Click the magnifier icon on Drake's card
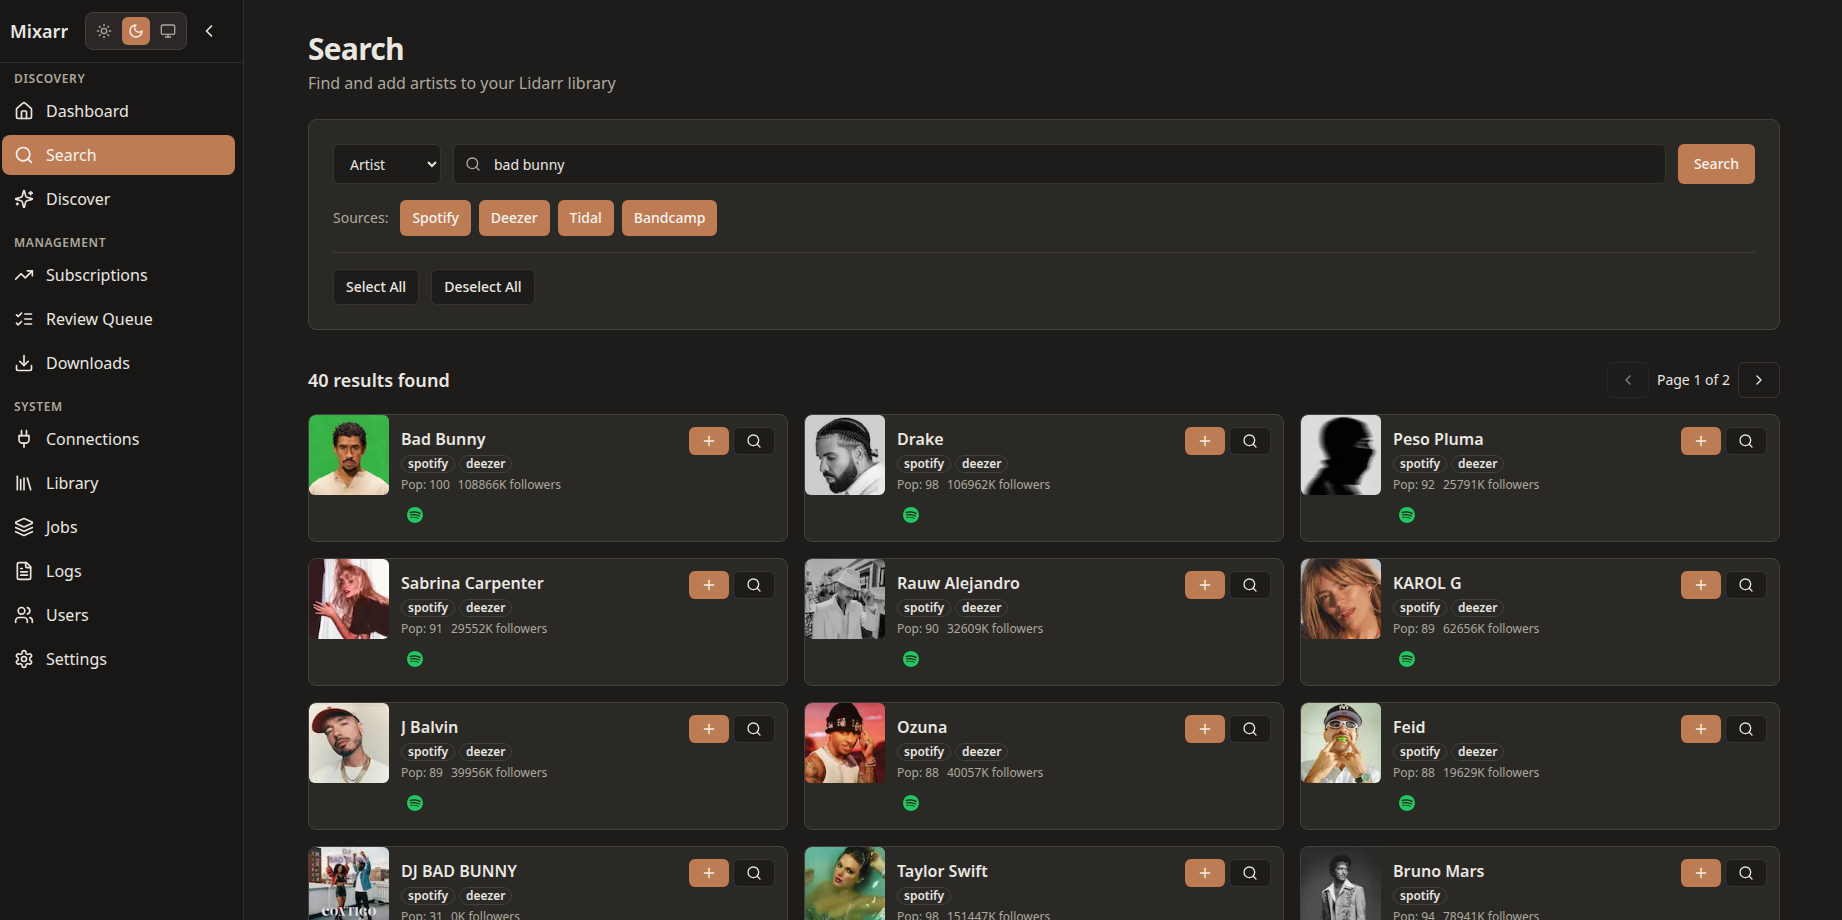 tap(1250, 441)
